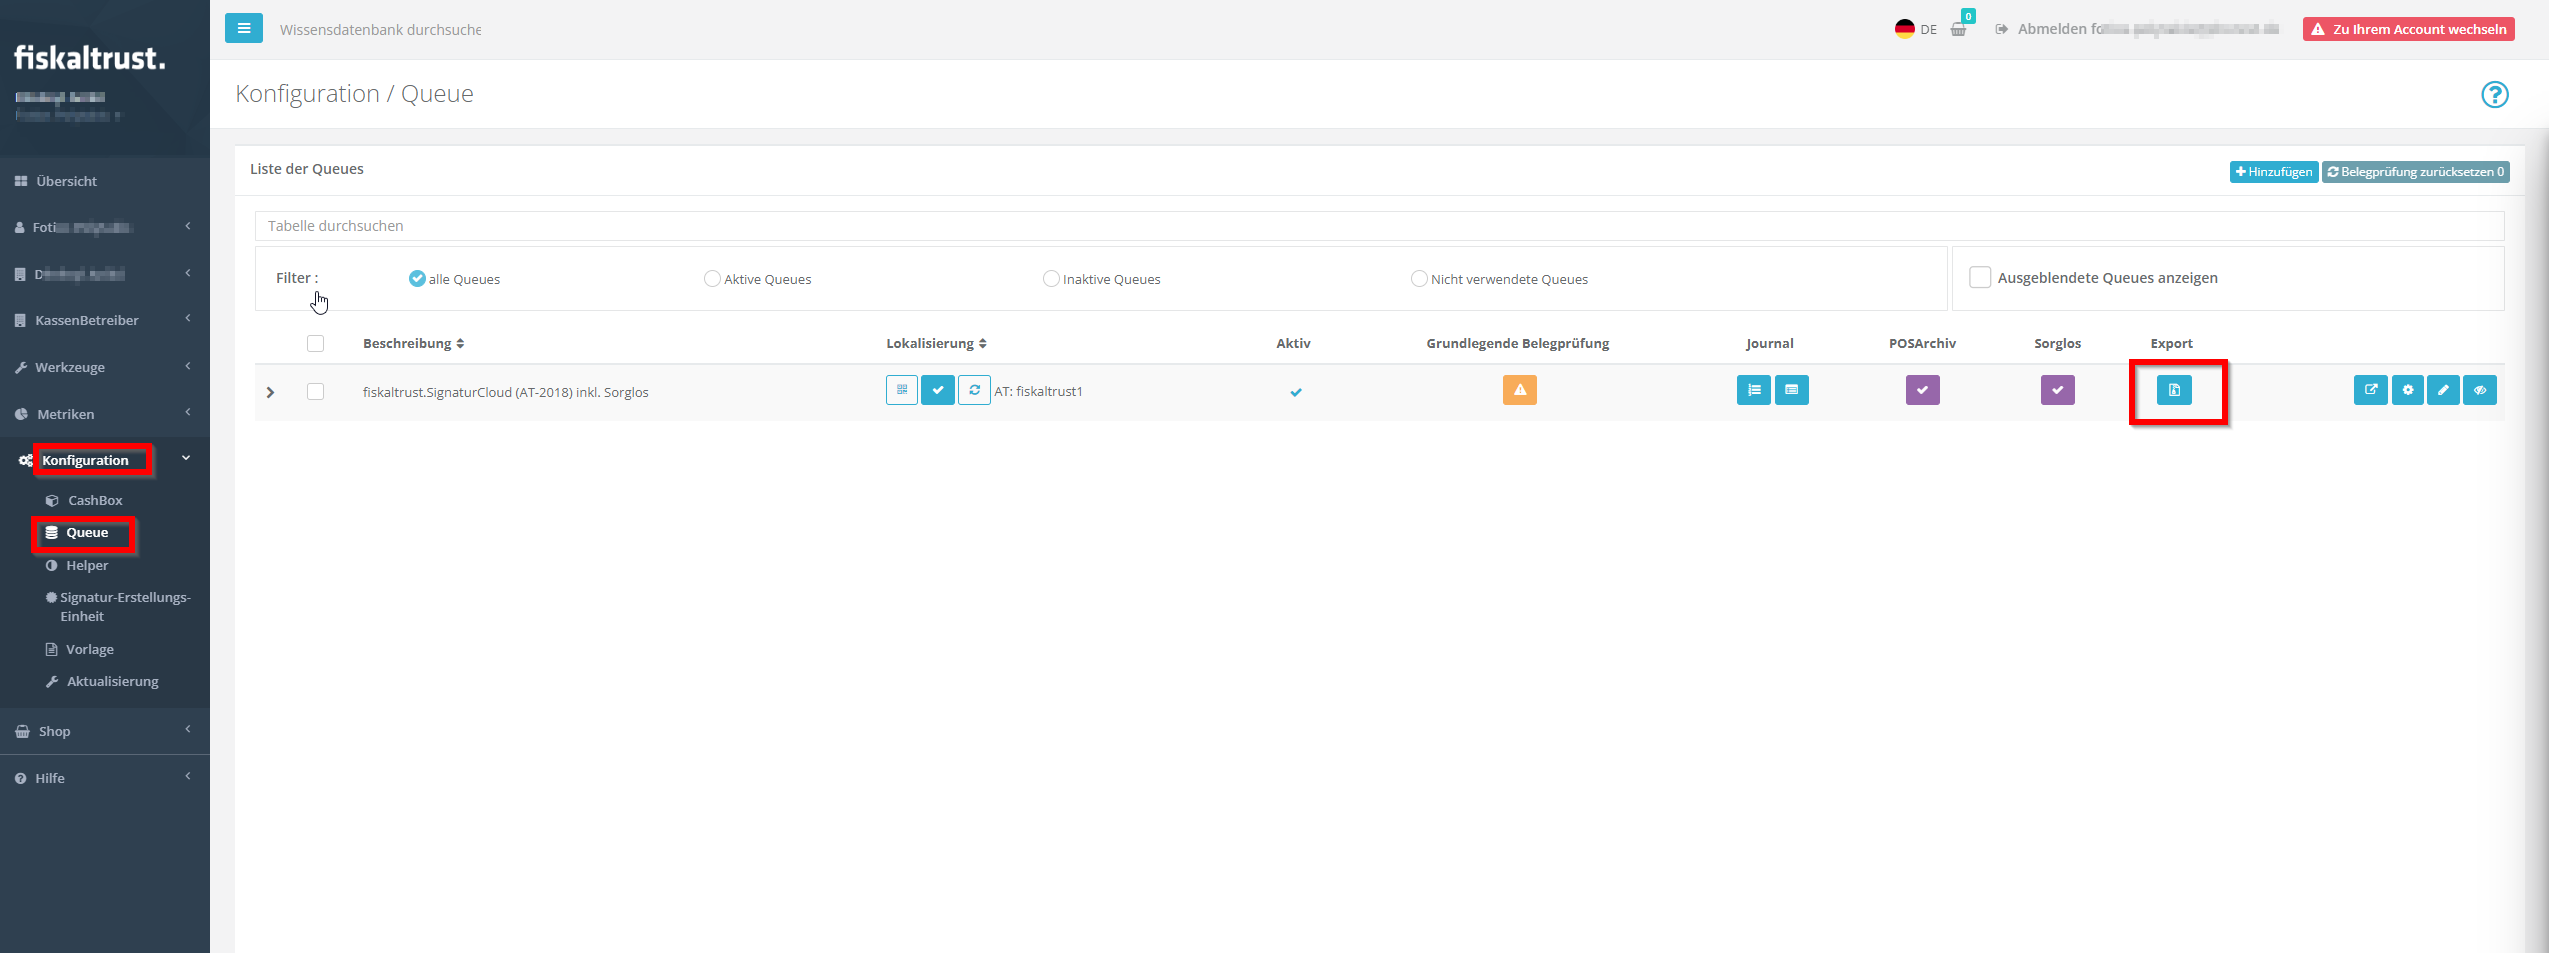Image resolution: width=2549 pixels, height=953 pixels.
Task: Click the refresh icon next to AT: fiskaltrust1
Action: pos(974,390)
